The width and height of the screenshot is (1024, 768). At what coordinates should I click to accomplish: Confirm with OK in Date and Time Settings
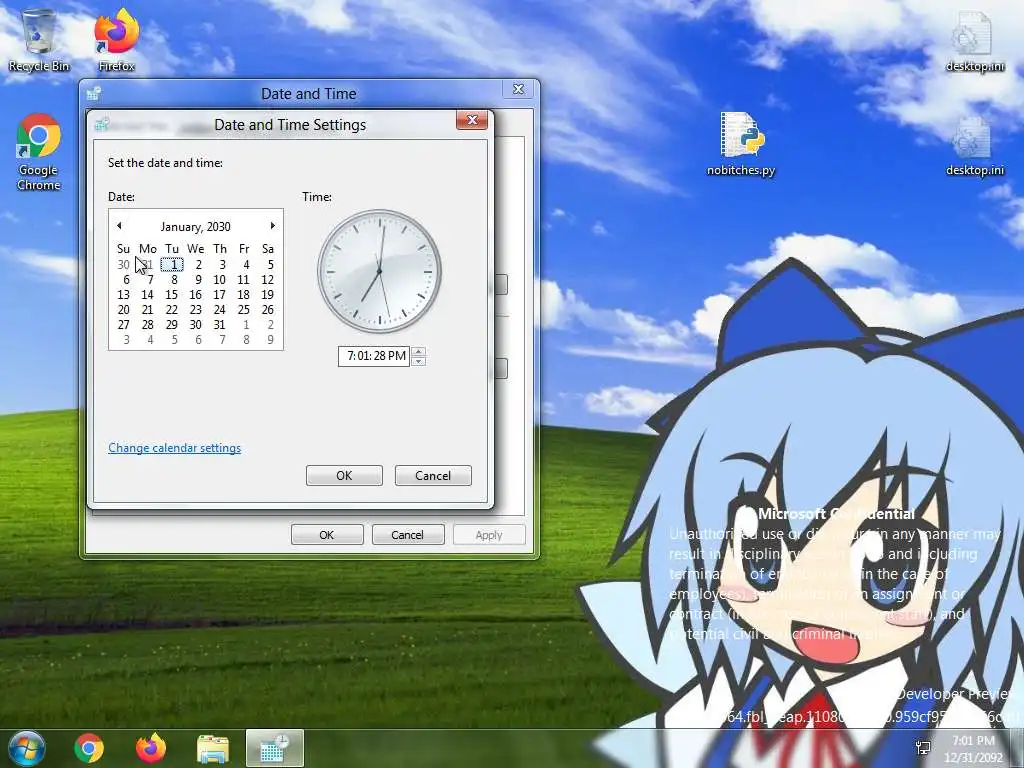[x=344, y=475]
